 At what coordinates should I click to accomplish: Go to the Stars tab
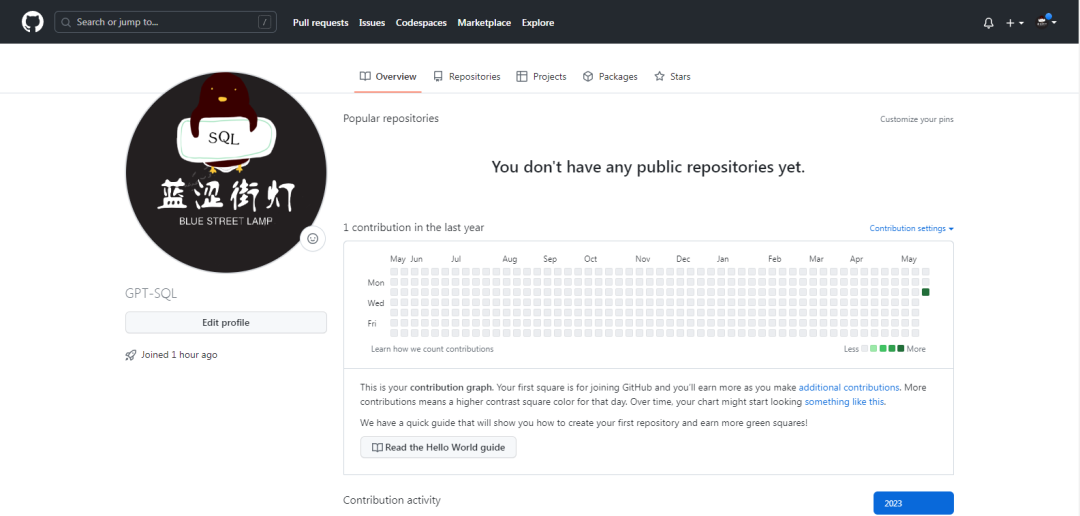[x=672, y=77]
